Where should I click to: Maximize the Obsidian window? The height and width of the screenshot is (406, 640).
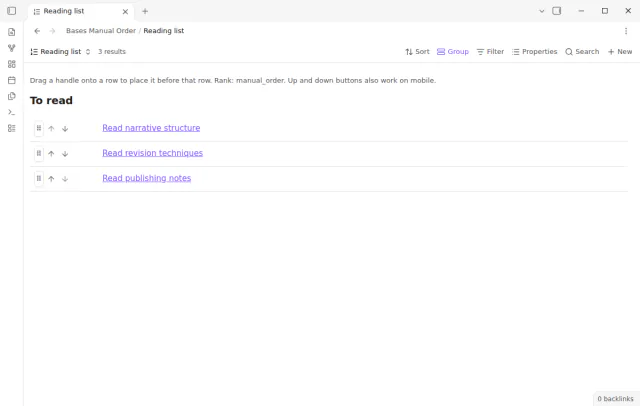[x=605, y=11]
